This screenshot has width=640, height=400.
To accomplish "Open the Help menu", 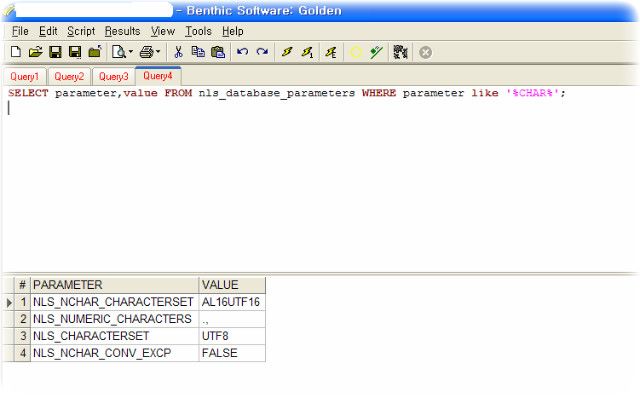I will pyautogui.click(x=233, y=31).
